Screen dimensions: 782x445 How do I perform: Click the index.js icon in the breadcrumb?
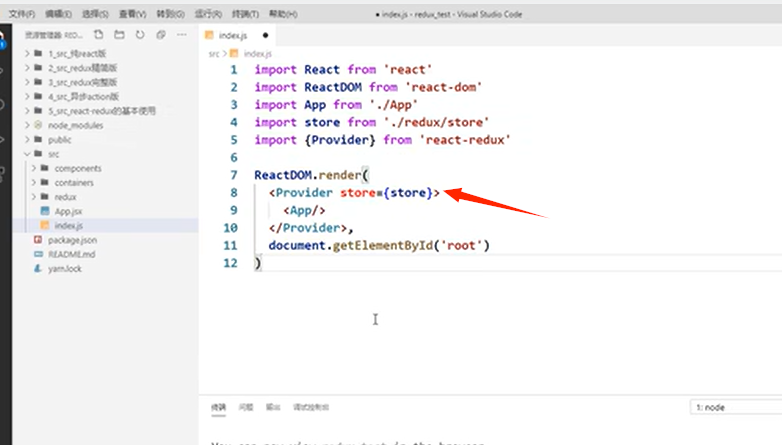234,53
